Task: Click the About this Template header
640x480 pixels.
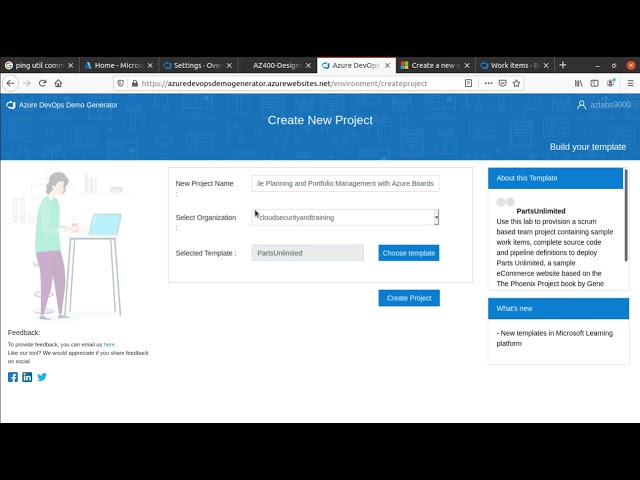Action: click(x=556, y=178)
